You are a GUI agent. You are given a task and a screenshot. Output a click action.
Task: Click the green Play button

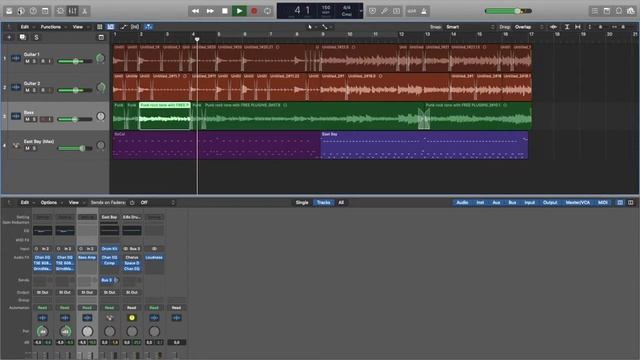pyautogui.click(x=239, y=11)
